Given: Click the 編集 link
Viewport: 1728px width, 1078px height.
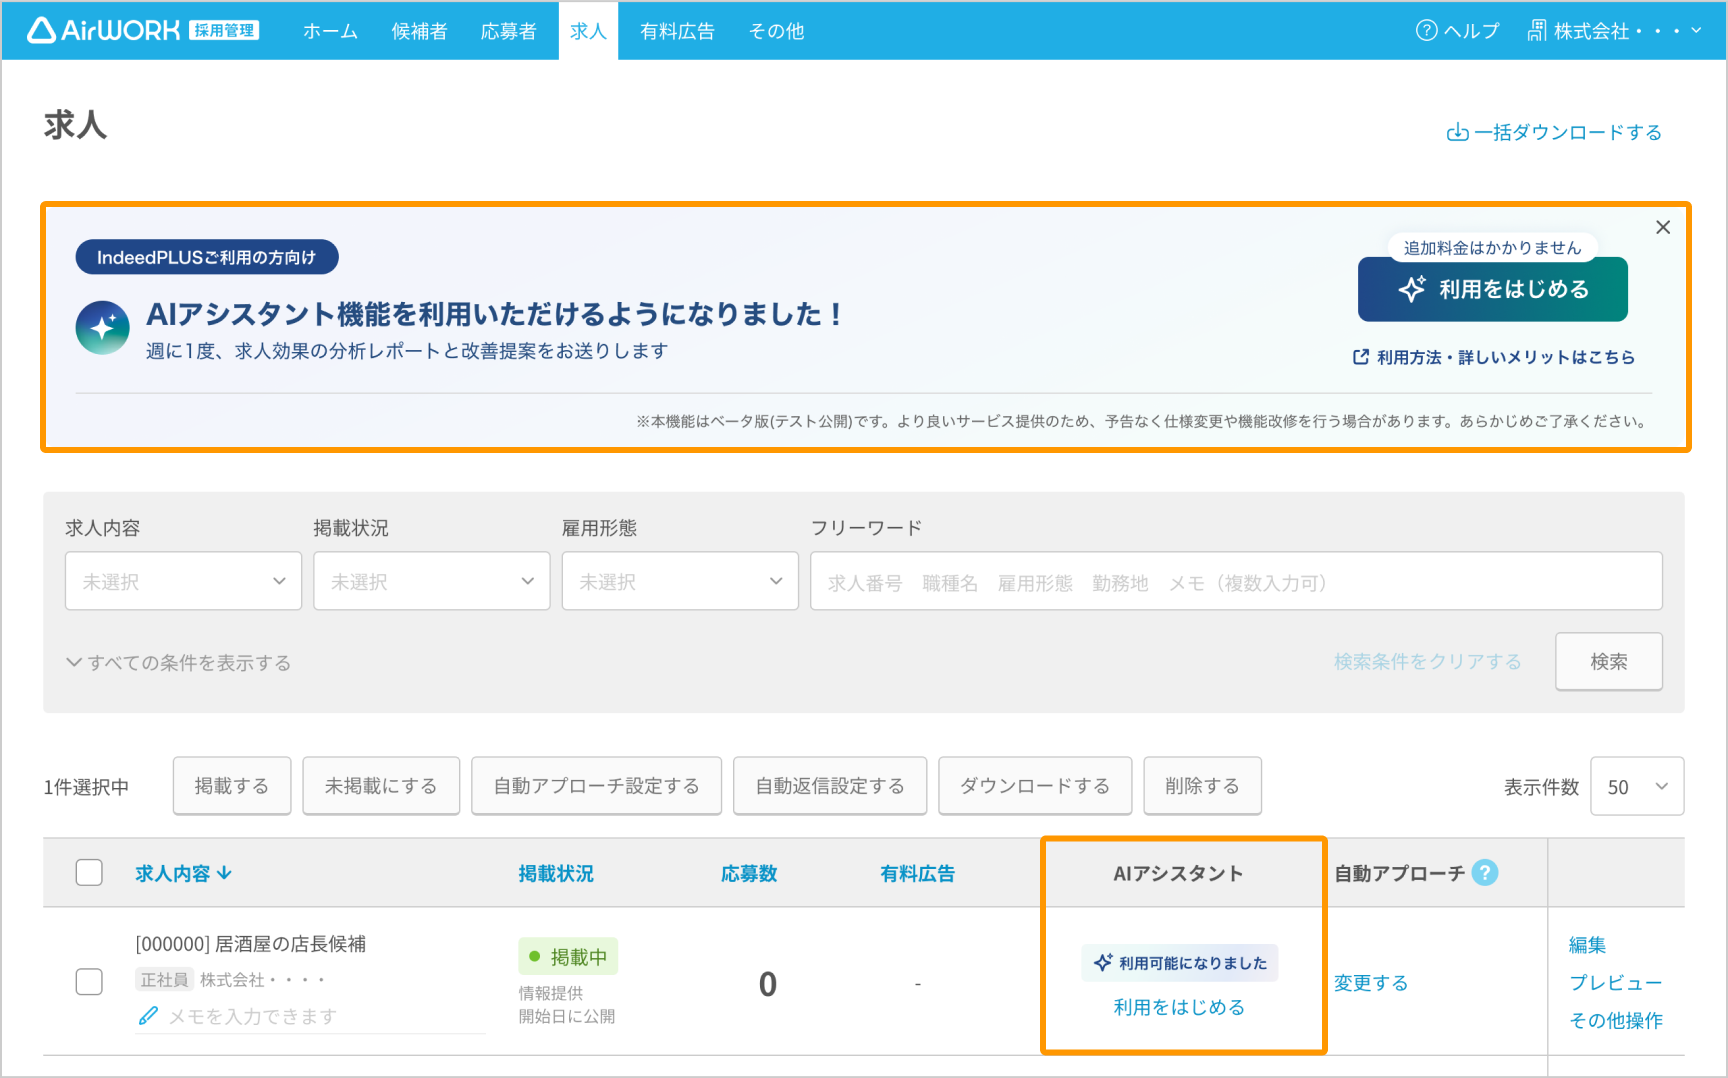Looking at the screenshot, I should [1588, 944].
